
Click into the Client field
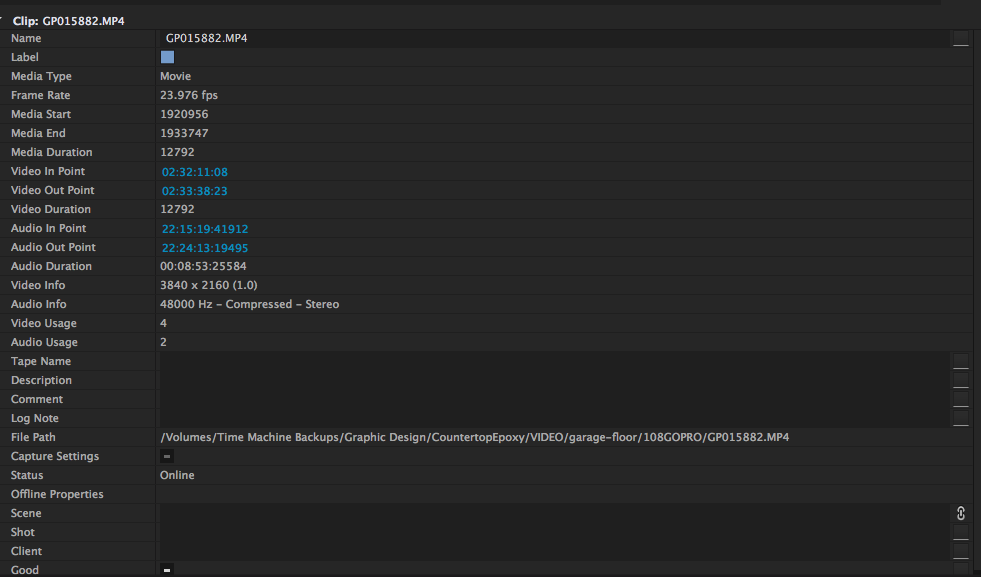click(554, 551)
